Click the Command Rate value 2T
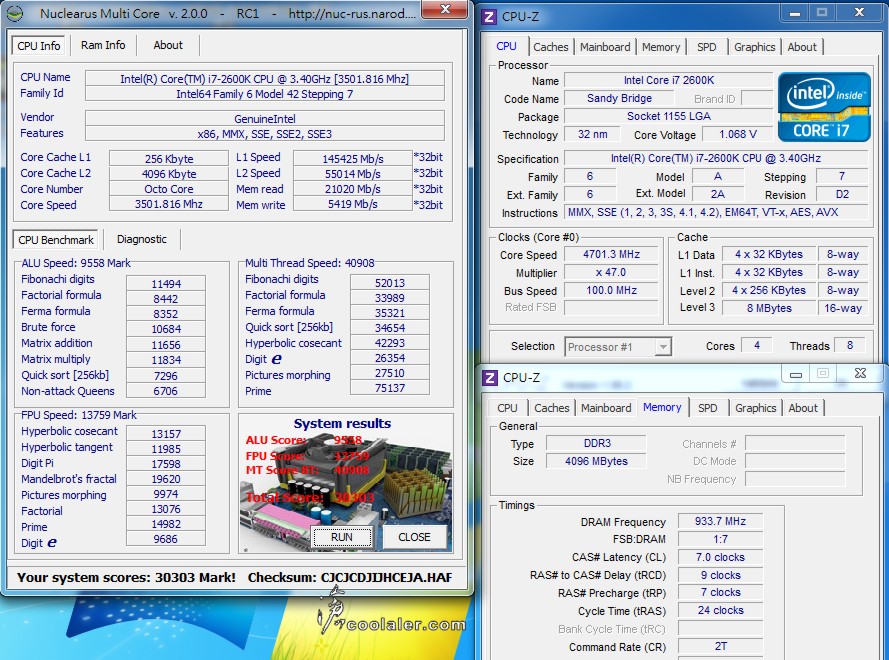Image resolution: width=889 pixels, height=660 pixels. (720, 646)
